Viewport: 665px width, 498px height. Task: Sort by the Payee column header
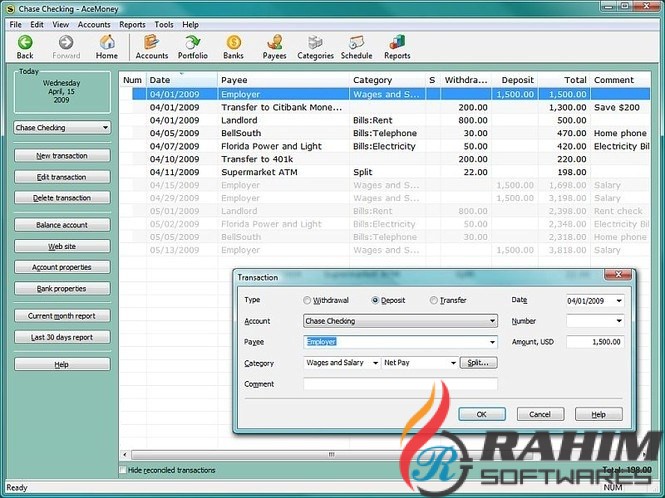click(284, 80)
